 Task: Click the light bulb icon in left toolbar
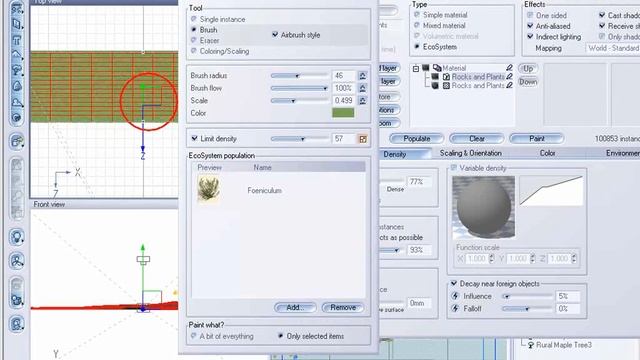pos(17,237)
